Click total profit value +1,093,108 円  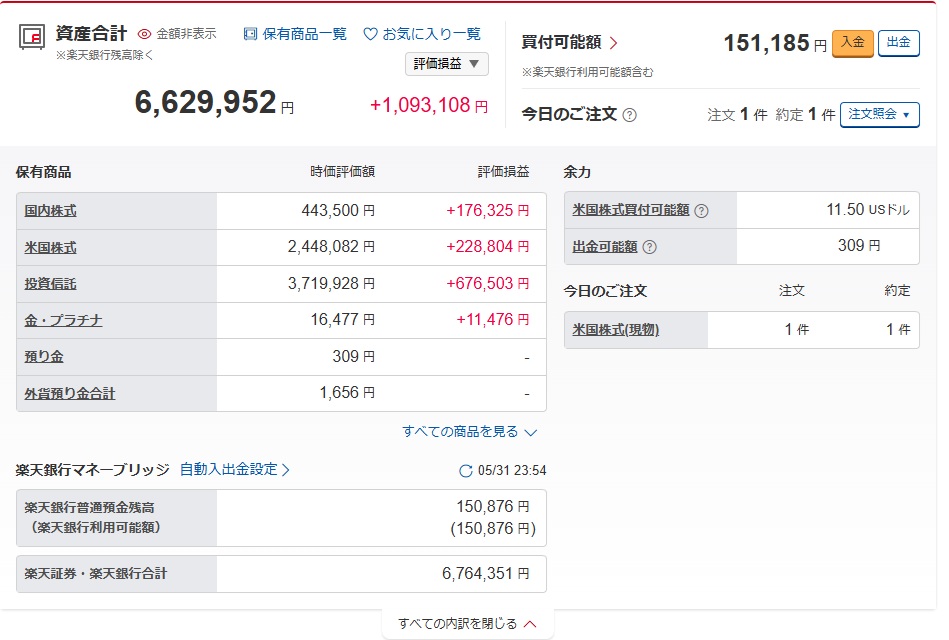pos(429,105)
